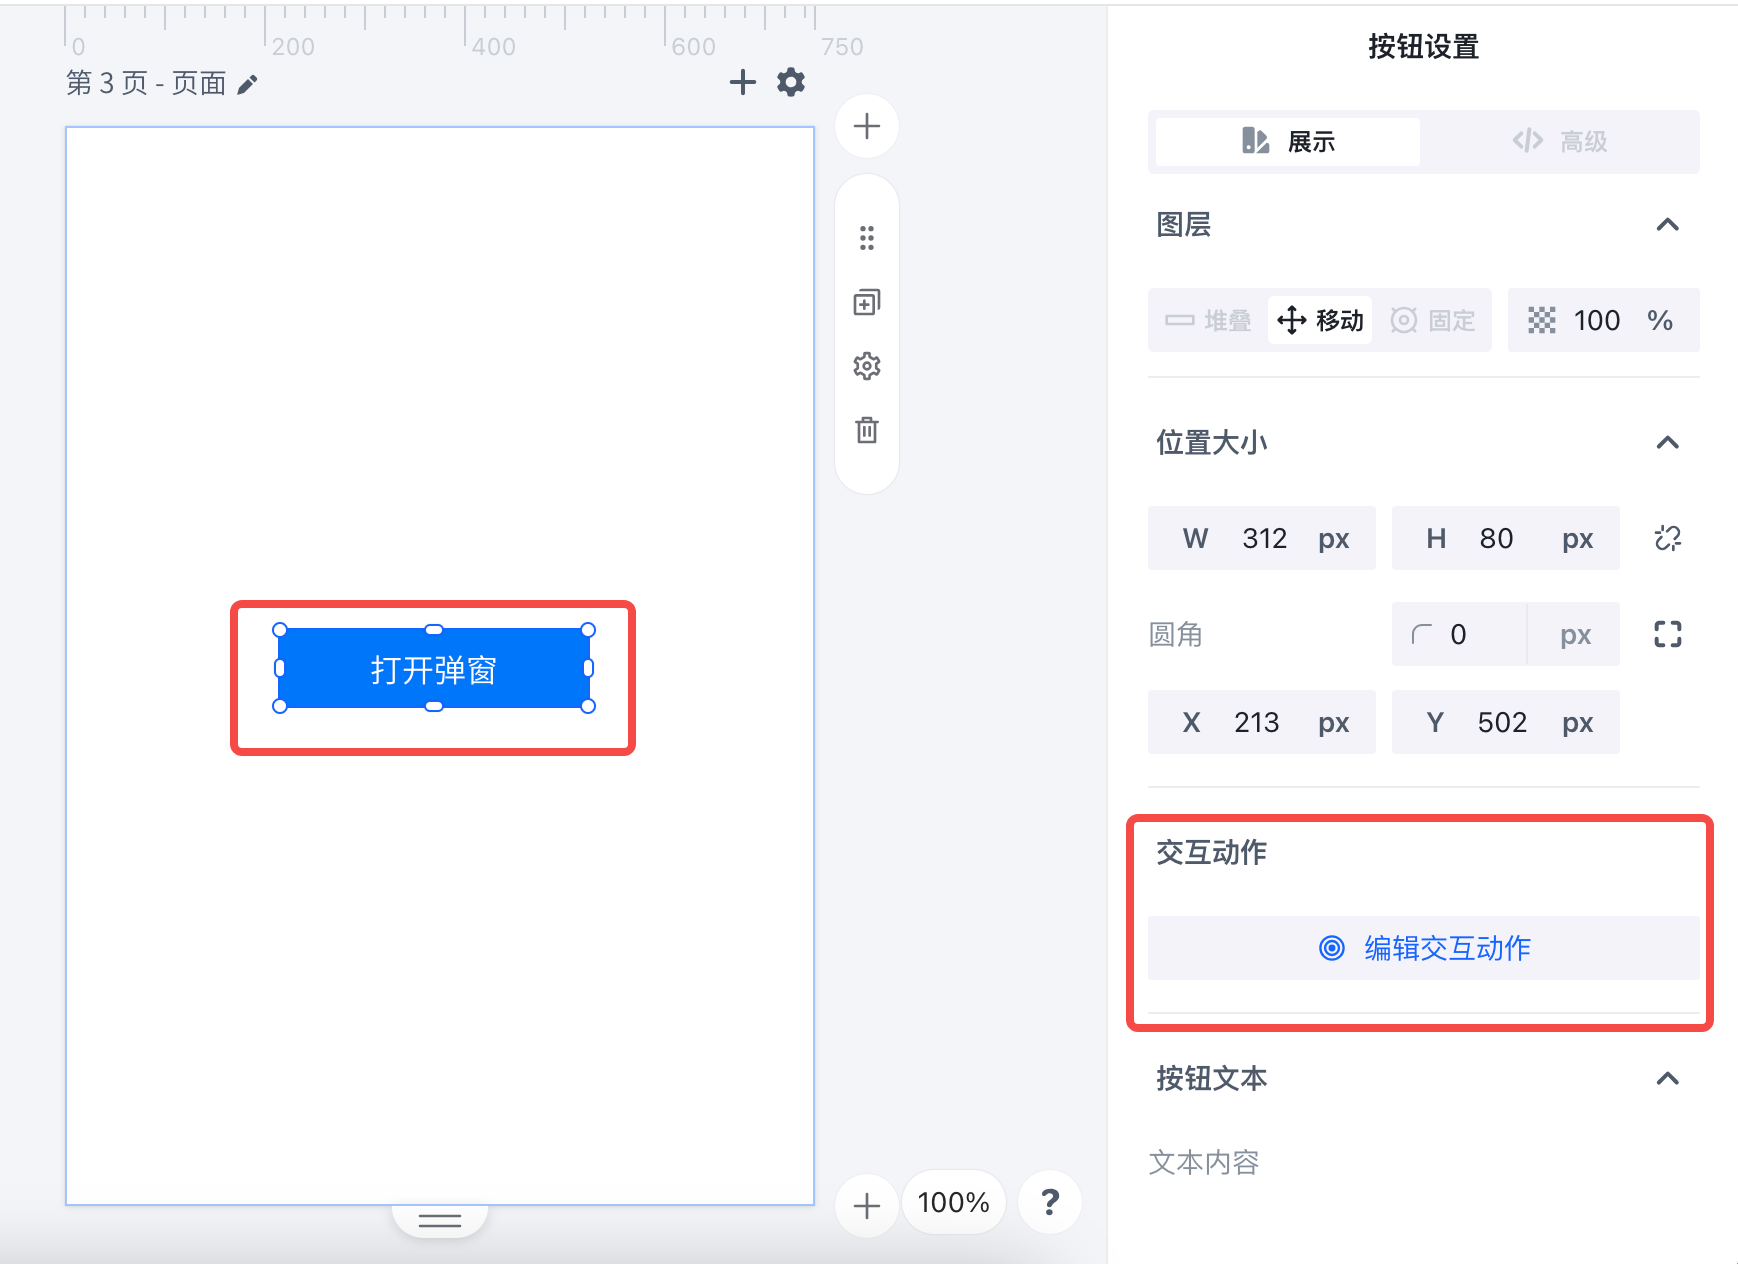Screen dimensions: 1738x1264
Task: Click the 按钮设置 panel heading
Action: click(x=1424, y=47)
